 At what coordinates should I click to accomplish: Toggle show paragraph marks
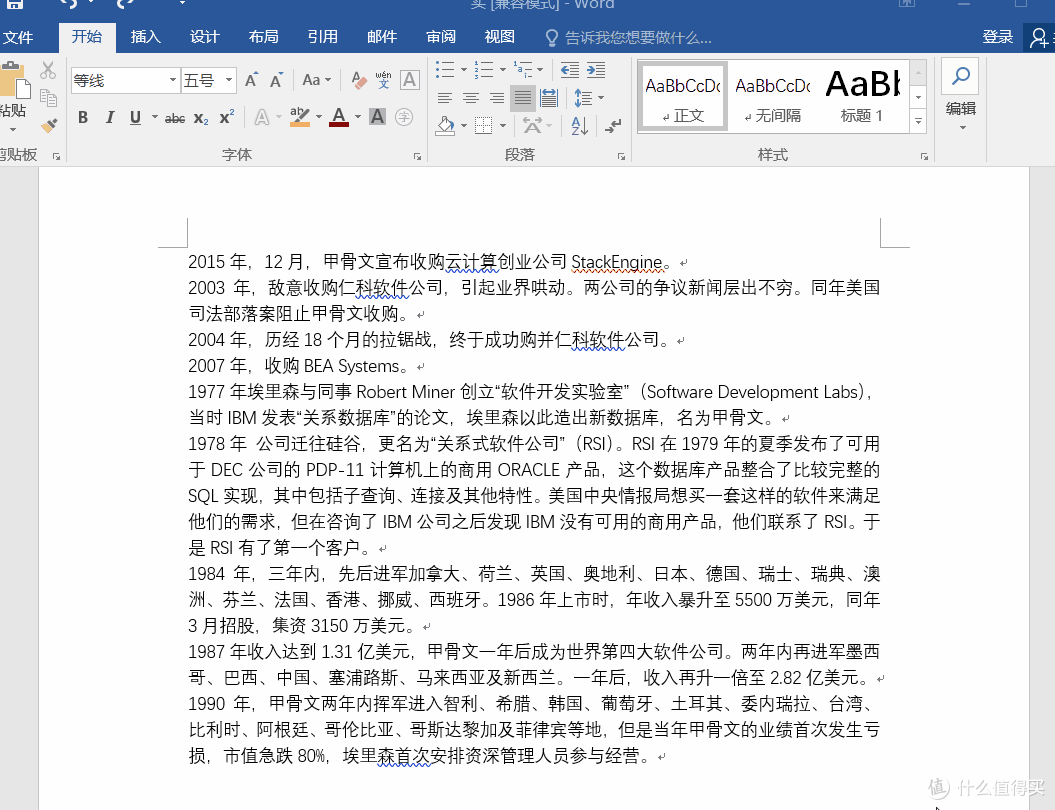coord(614,125)
